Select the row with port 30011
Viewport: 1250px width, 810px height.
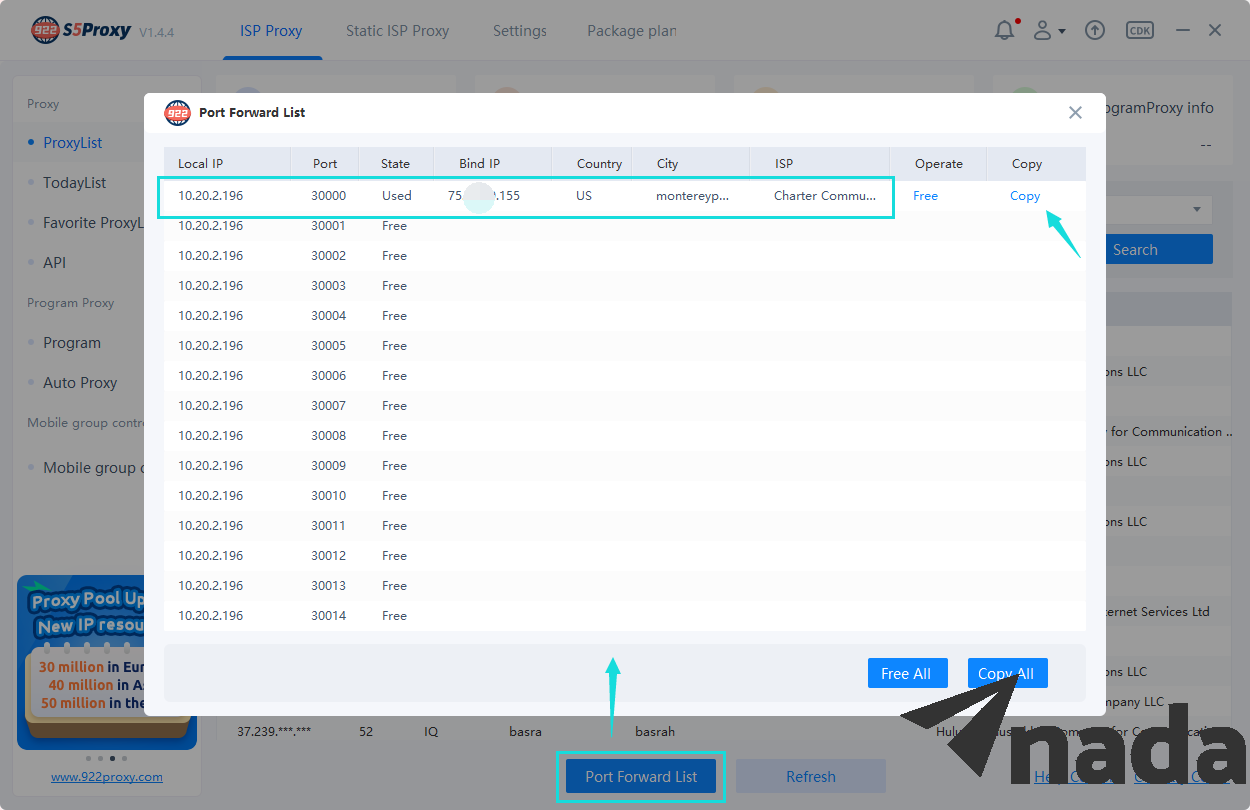[x=625, y=526]
